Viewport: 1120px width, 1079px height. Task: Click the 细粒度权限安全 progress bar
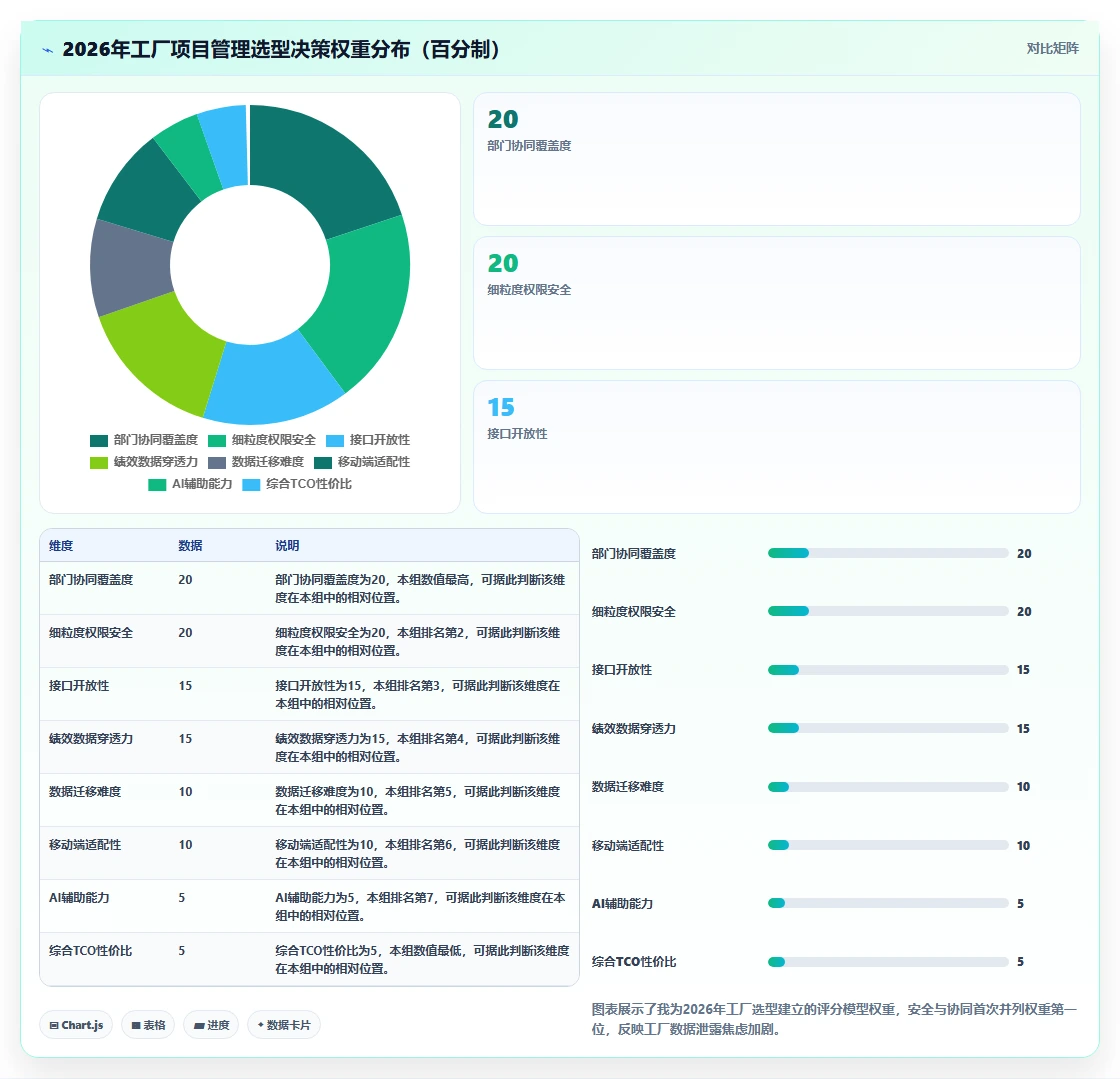pyautogui.click(x=888, y=611)
